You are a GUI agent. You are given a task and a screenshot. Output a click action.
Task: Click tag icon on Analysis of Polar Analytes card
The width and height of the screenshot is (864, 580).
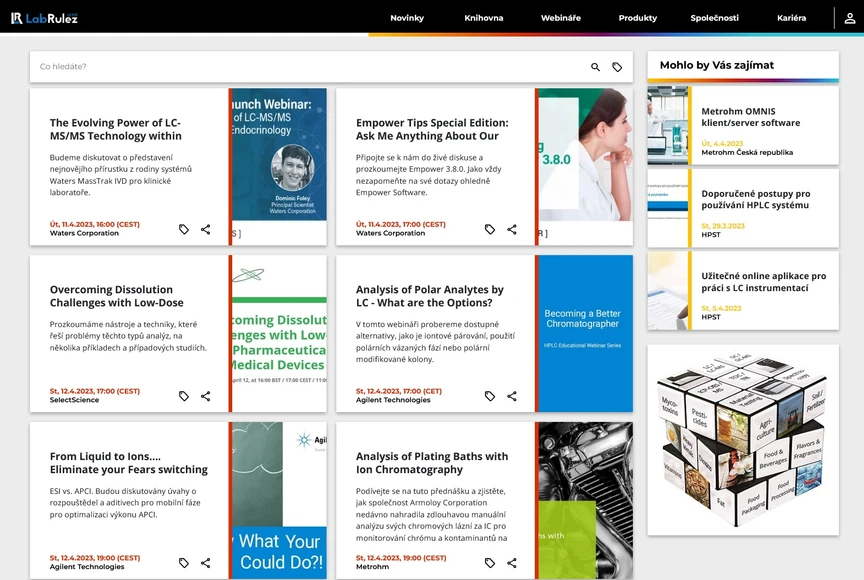490,396
